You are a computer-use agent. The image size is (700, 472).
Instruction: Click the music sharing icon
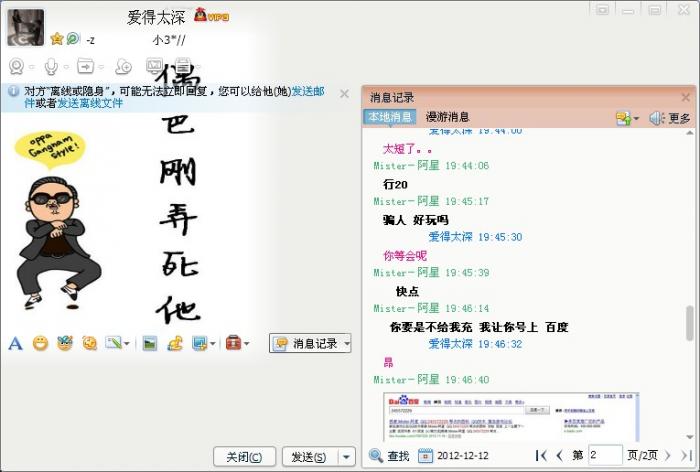pyautogui.click(x=175, y=343)
